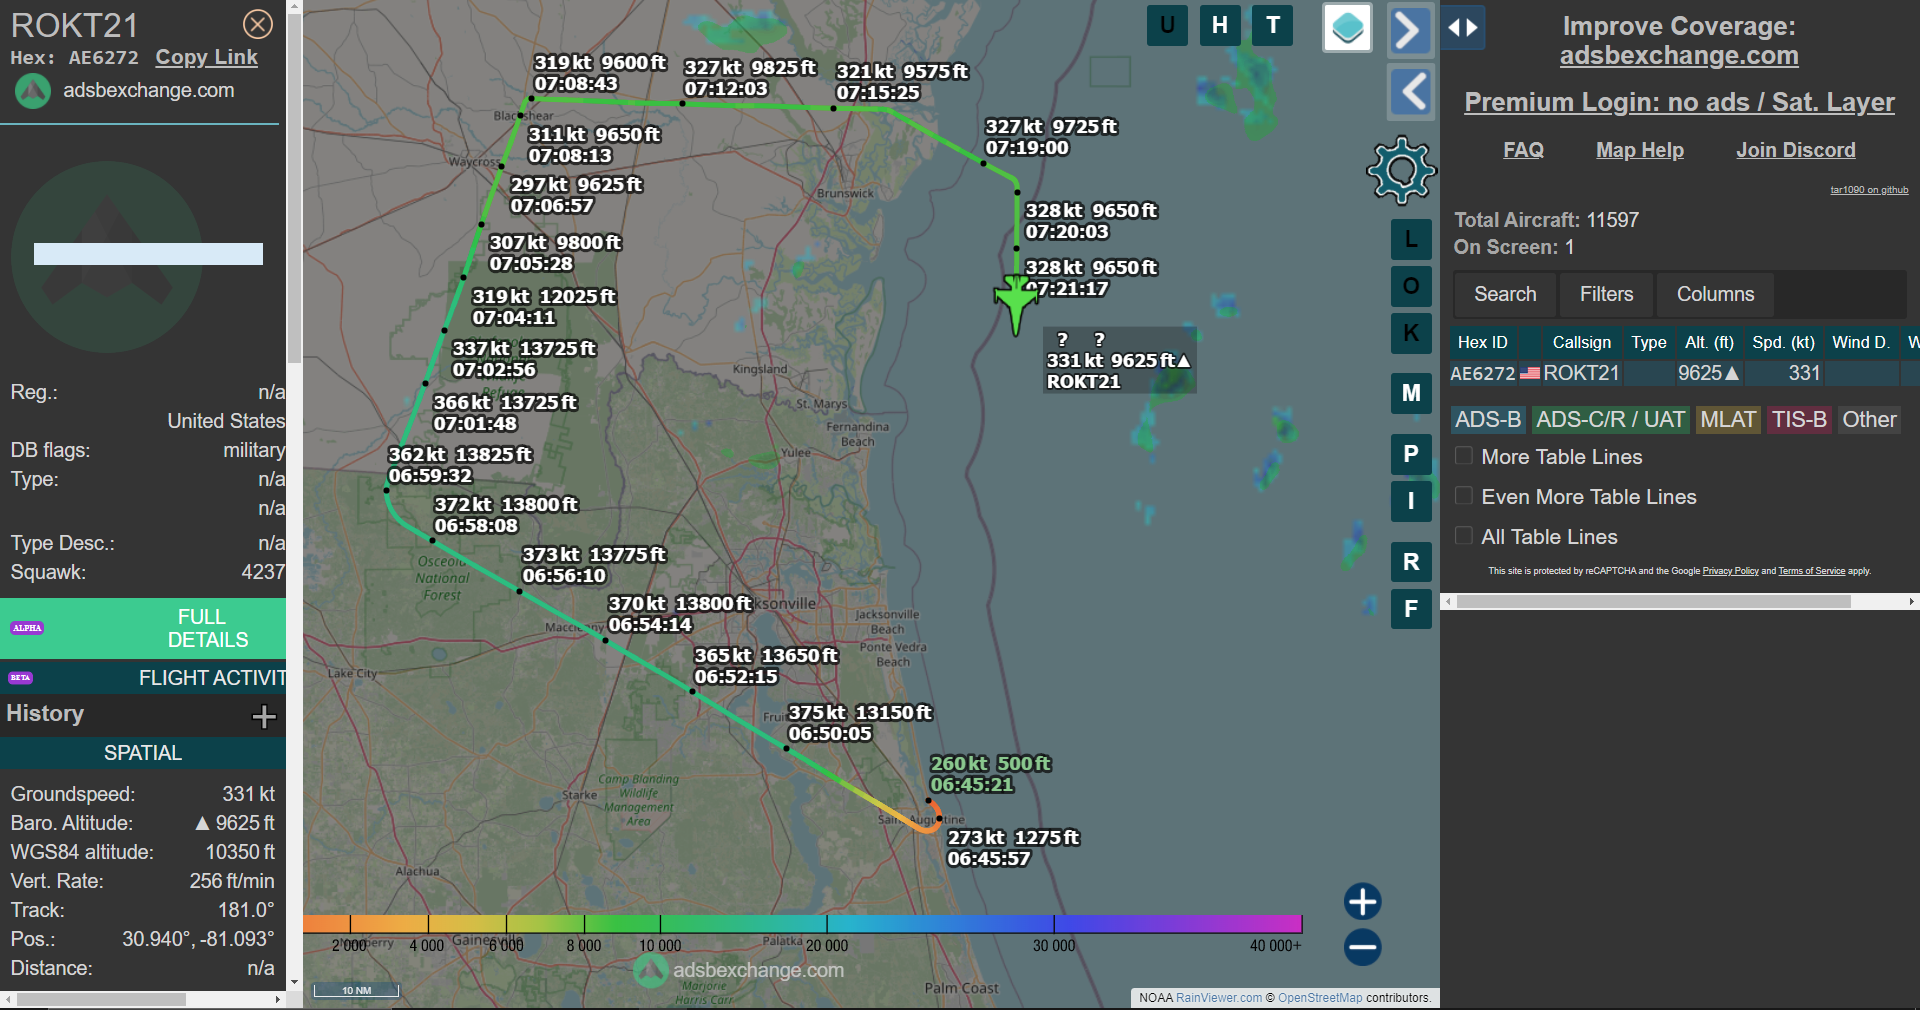This screenshot has width=1920, height=1010.
Task: Click the H map button
Action: pyautogui.click(x=1220, y=25)
